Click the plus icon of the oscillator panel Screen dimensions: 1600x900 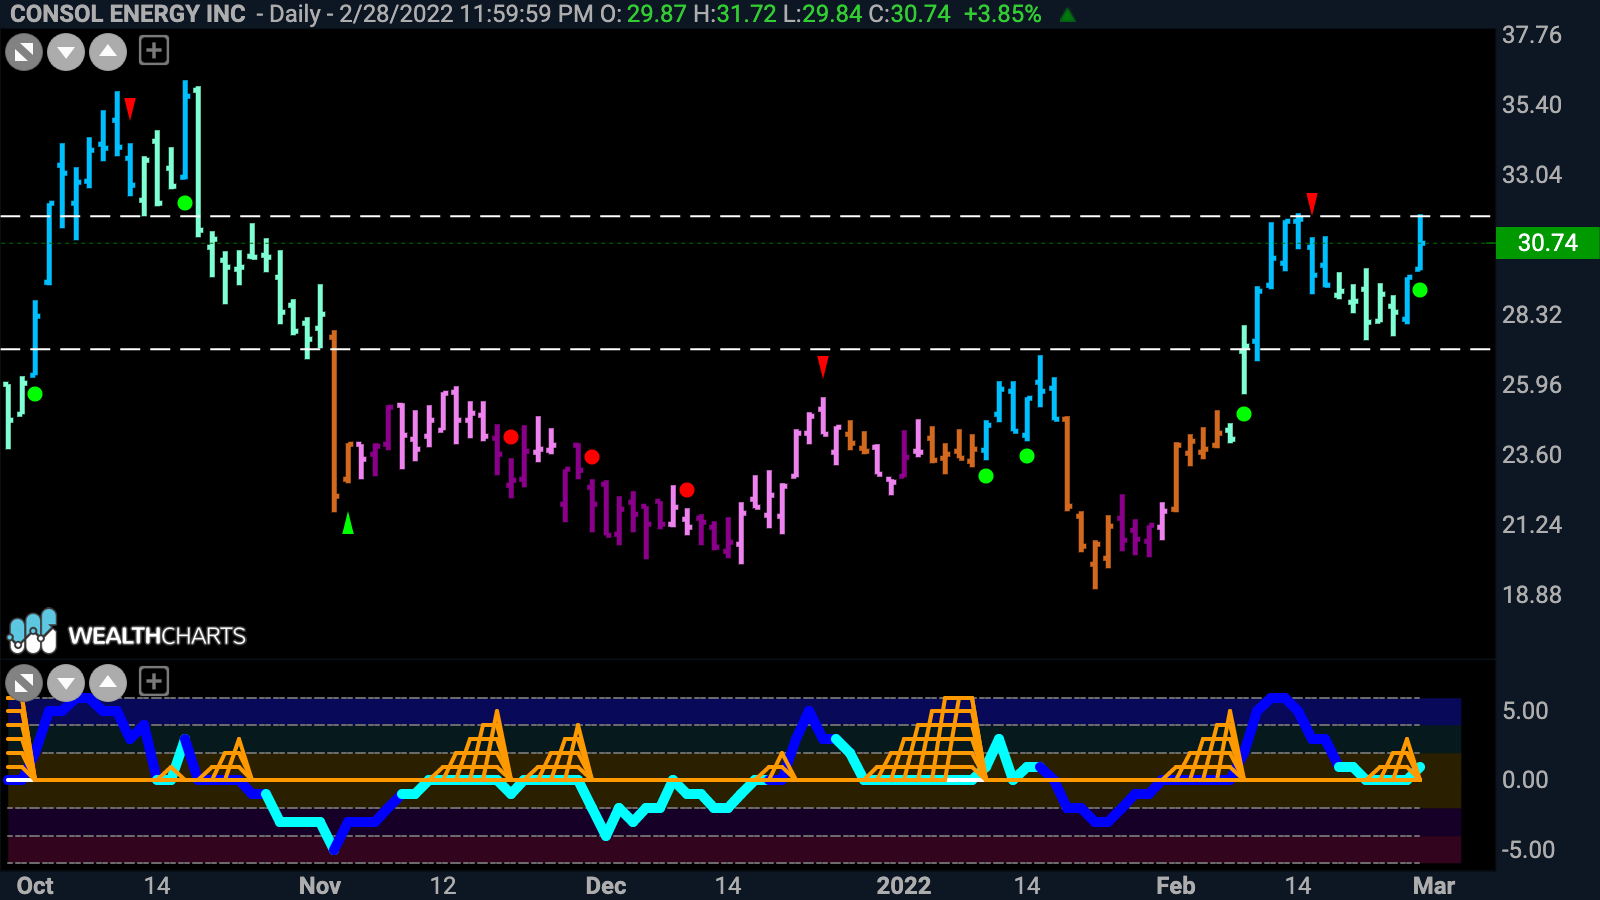pos(154,682)
